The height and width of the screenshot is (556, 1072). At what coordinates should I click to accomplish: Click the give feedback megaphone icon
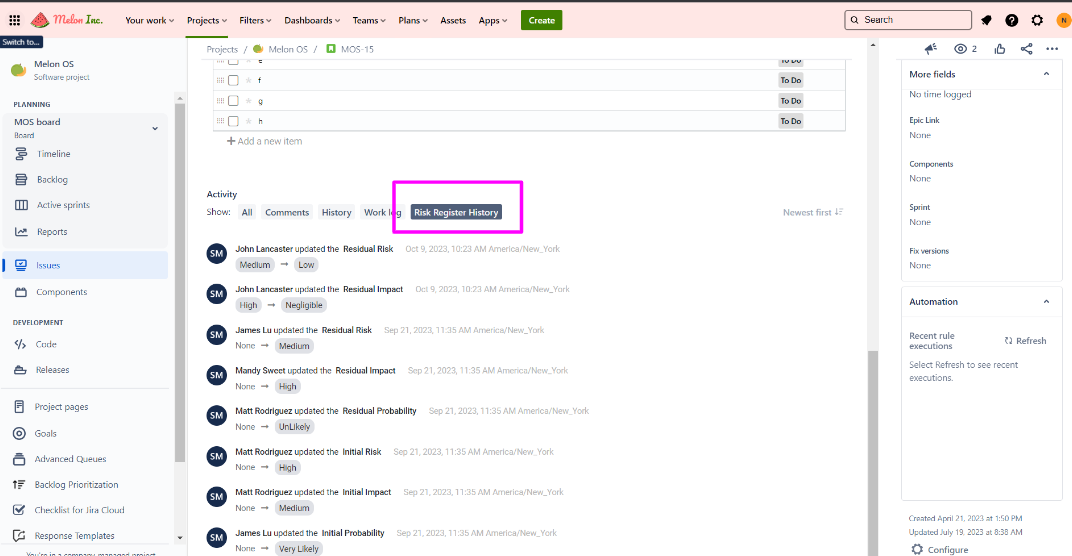[x=931, y=49]
